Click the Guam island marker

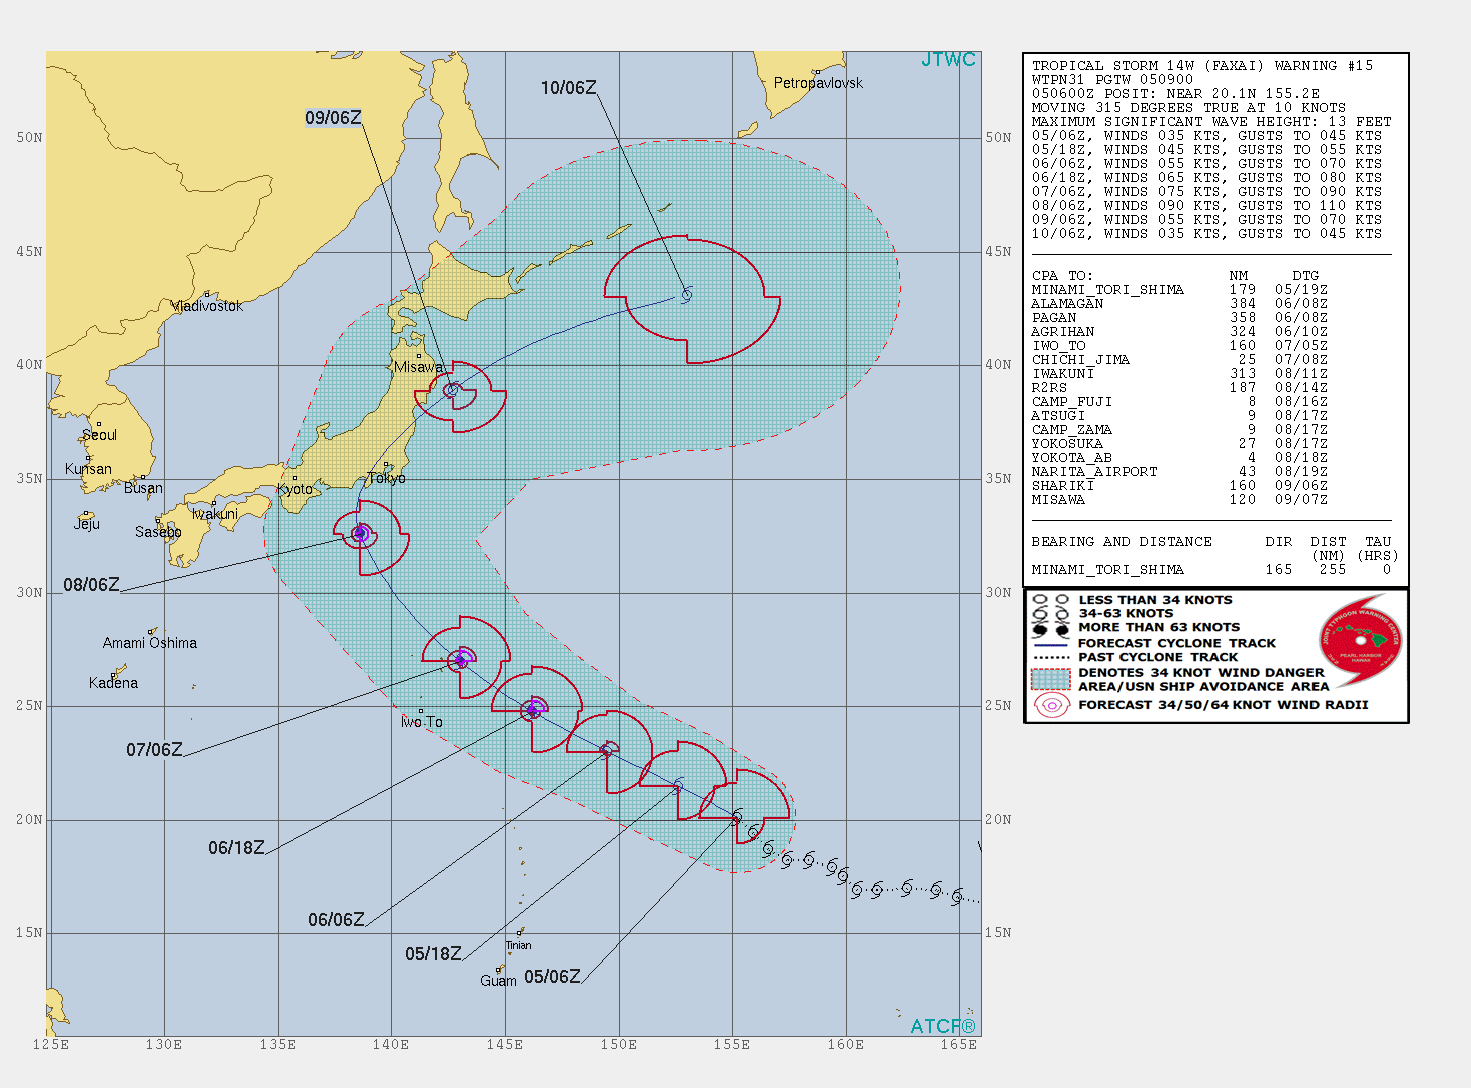[x=500, y=969]
